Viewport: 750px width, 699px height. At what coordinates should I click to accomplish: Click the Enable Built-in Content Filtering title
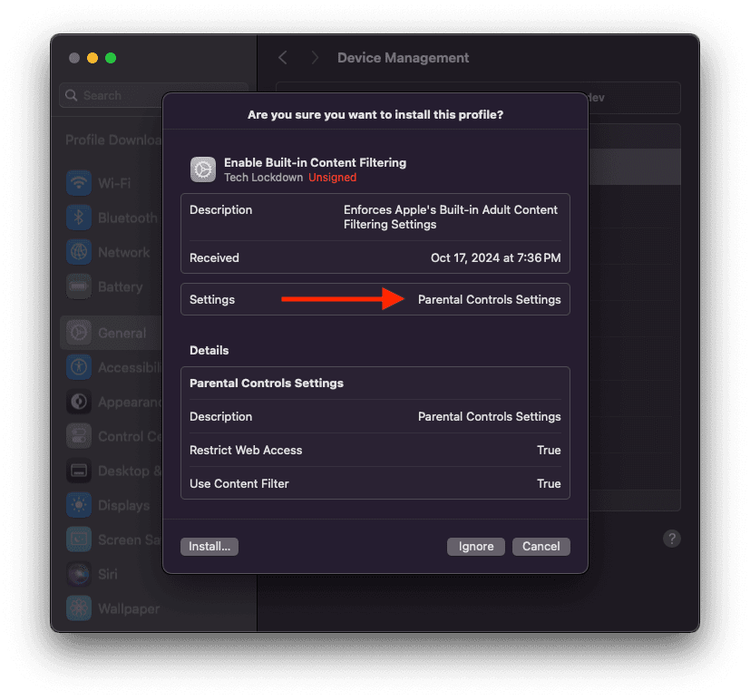coord(315,163)
